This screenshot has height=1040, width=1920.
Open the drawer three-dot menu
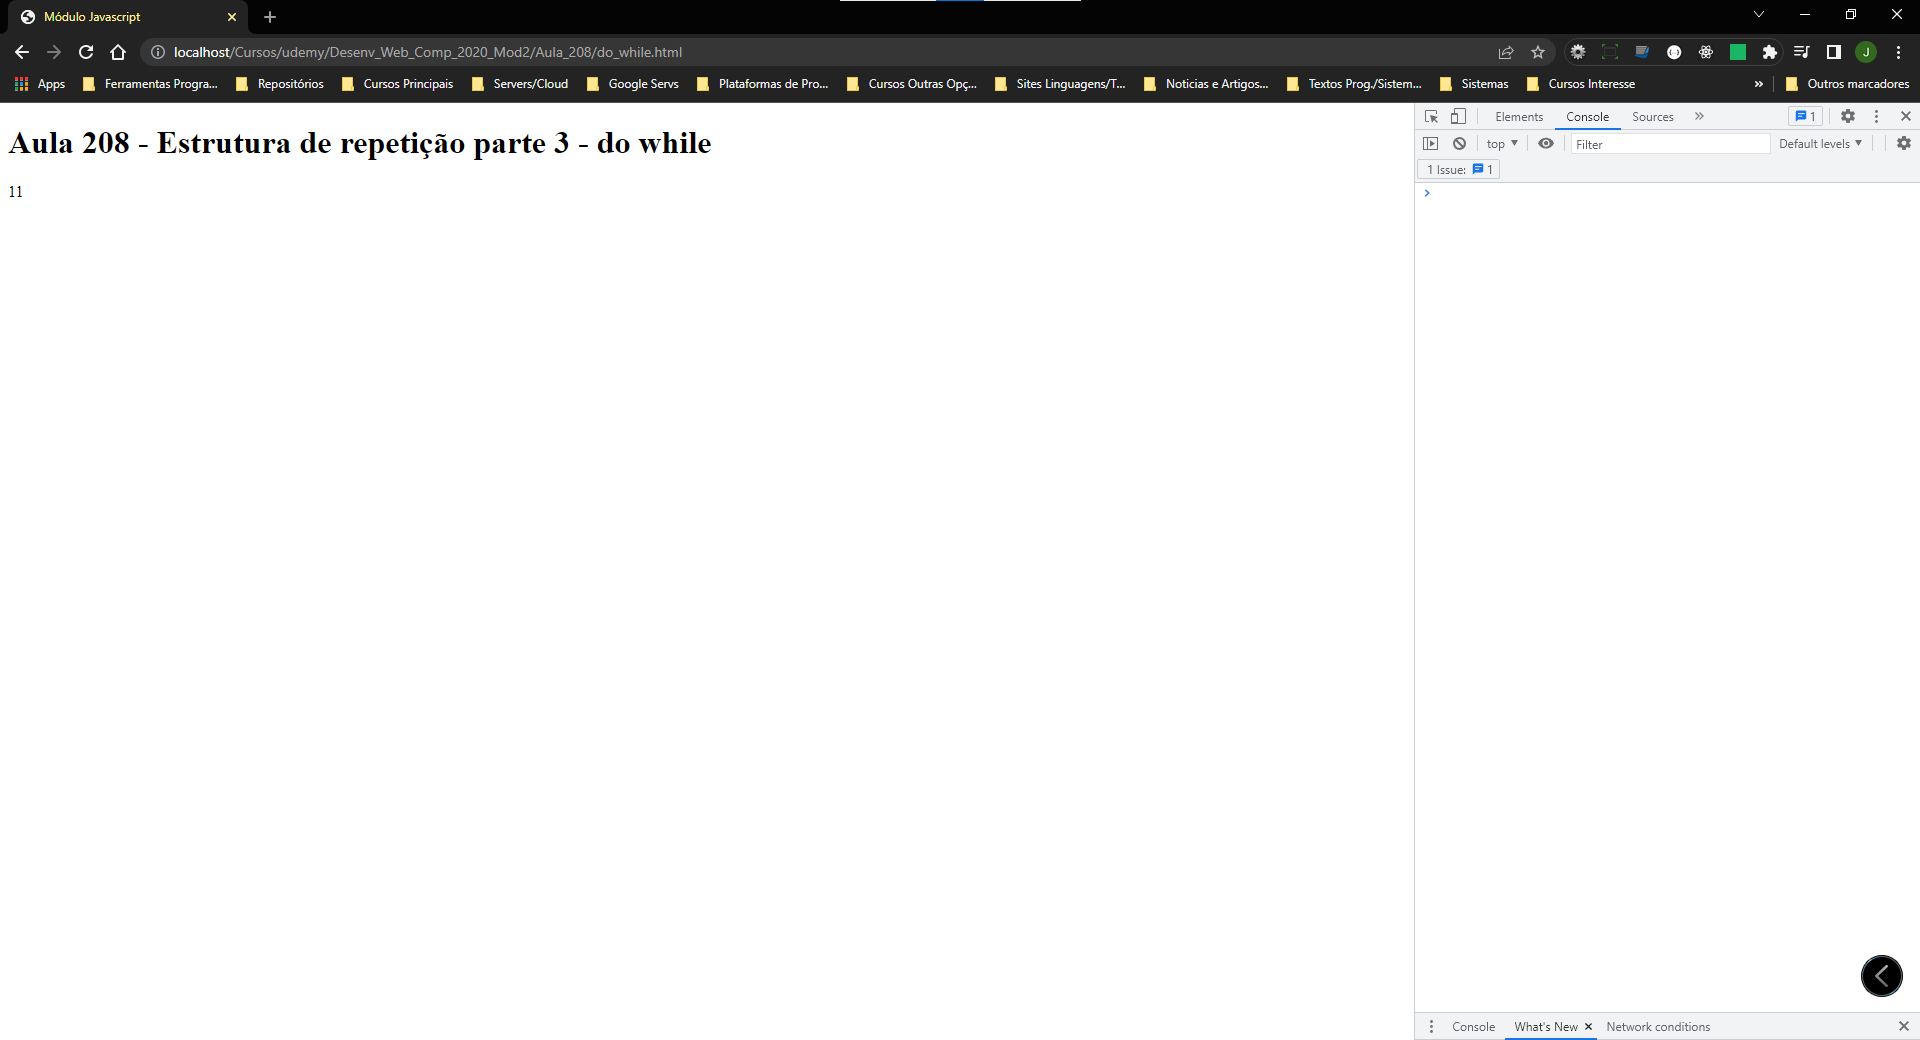pyautogui.click(x=1431, y=1026)
